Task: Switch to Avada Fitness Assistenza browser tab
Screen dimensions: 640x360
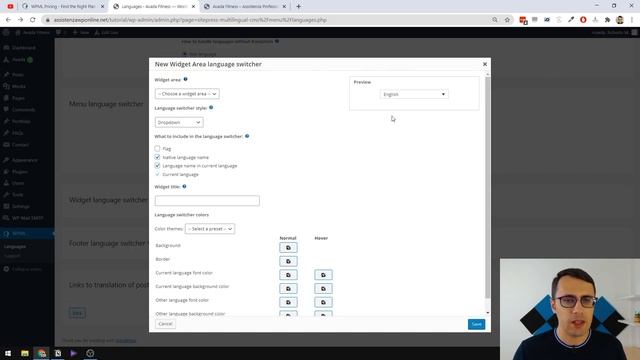Action: pos(245,7)
